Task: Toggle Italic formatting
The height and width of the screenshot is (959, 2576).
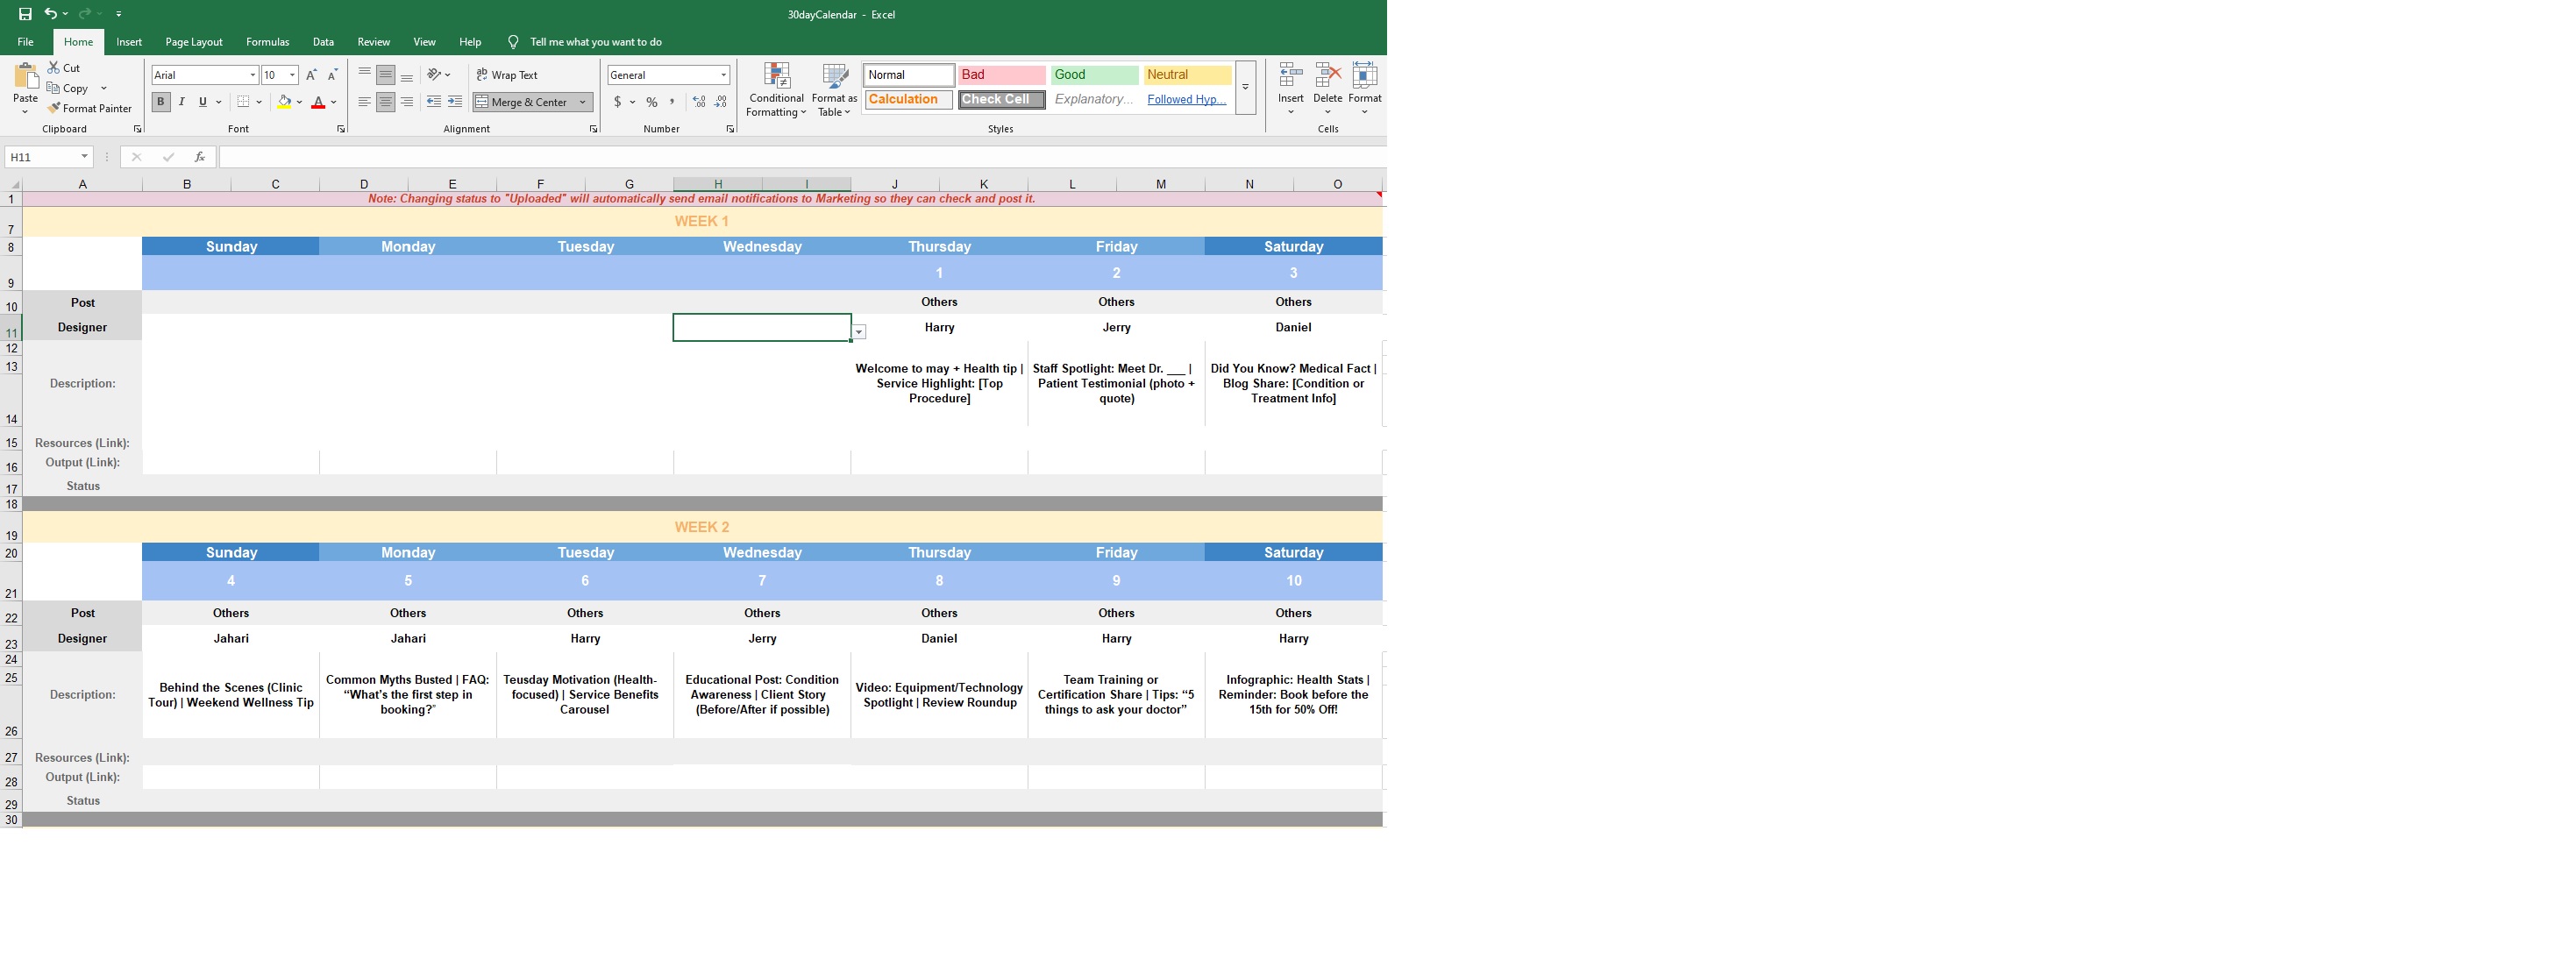Action: coord(182,102)
